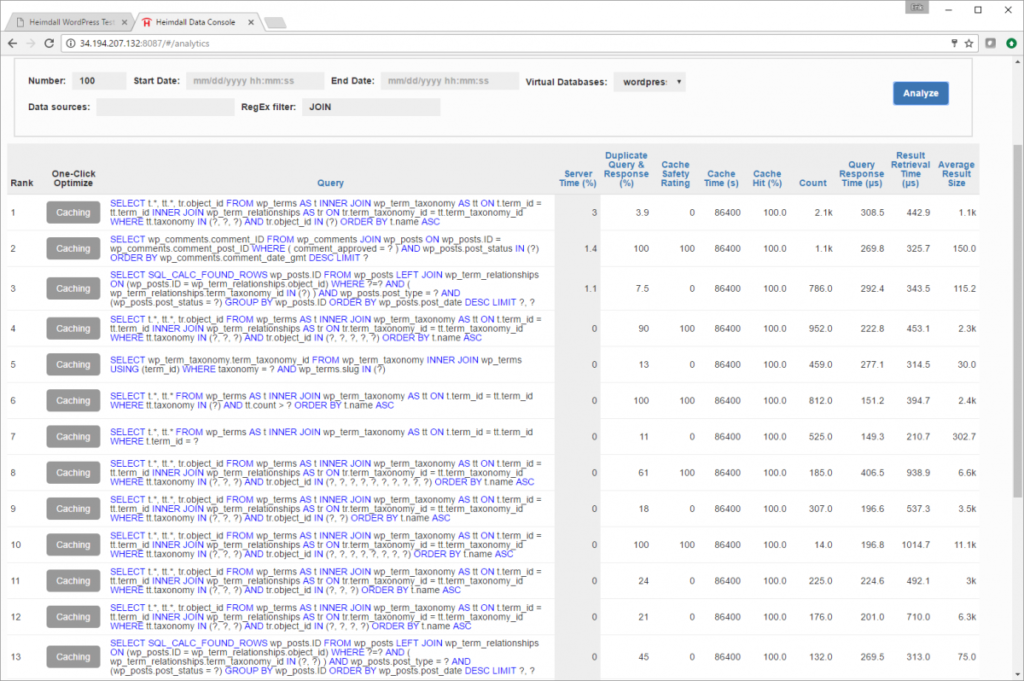Edit the RegEx filter field

(x=371, y=106)
